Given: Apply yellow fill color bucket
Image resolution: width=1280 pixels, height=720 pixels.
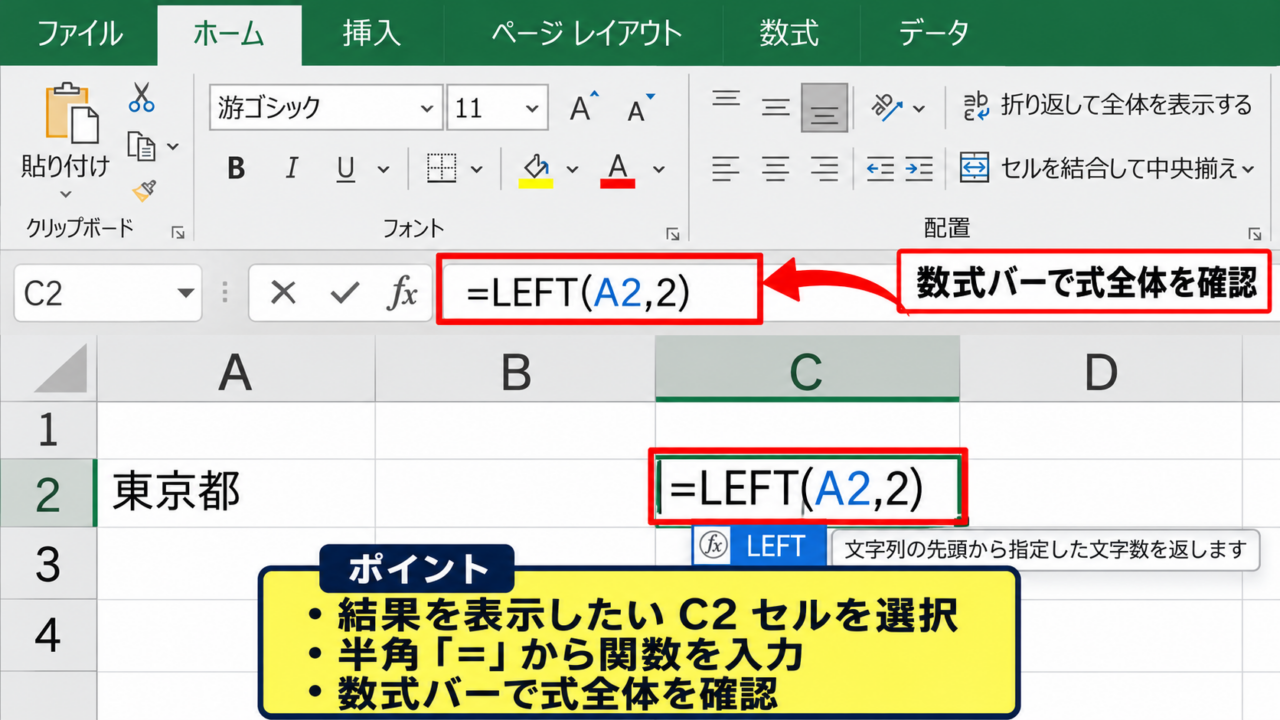Looking at the screenshot, I should click(x=536, y=169).
